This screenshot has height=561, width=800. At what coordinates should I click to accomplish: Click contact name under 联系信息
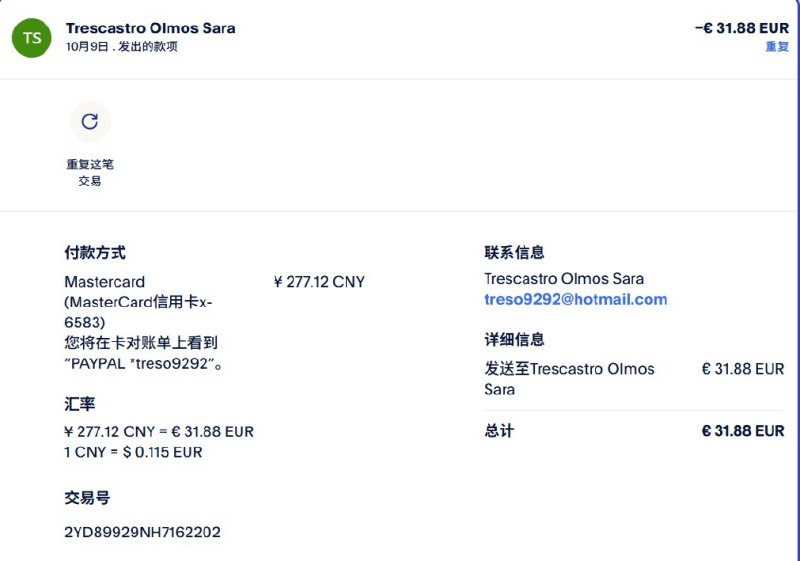564,279
